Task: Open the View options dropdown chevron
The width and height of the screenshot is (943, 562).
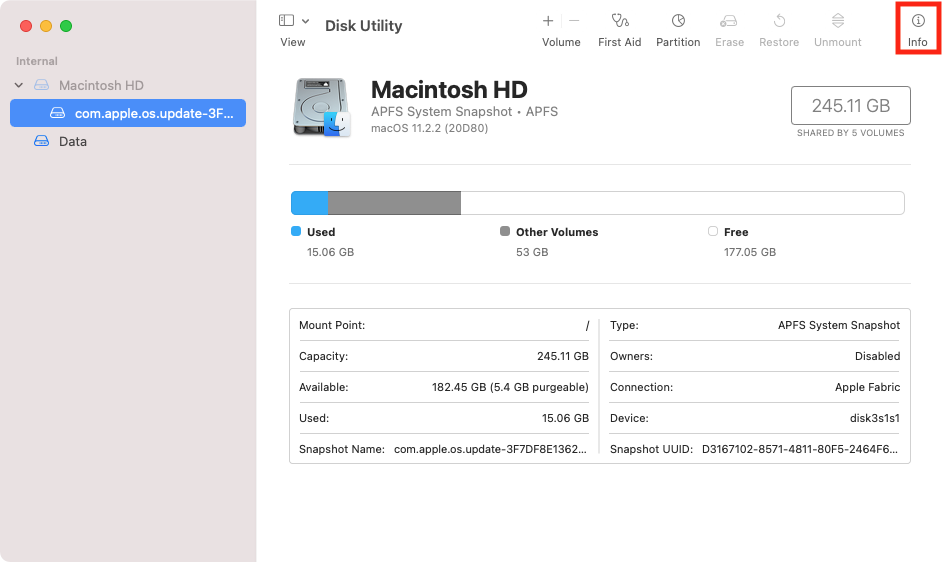Action: (x=306, y=21)
